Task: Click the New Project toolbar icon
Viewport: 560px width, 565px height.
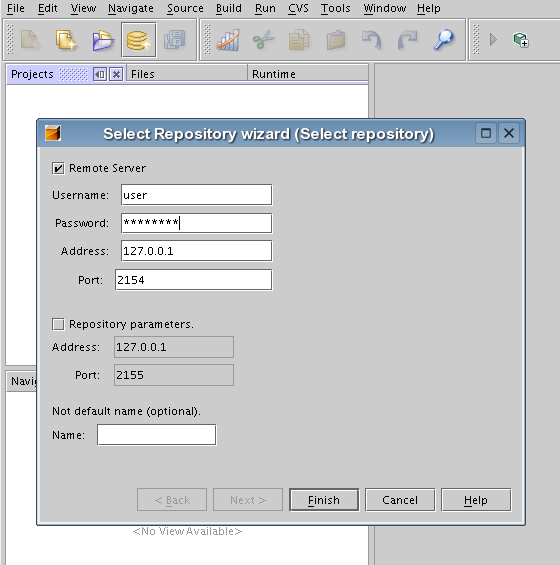Action: 66,40
